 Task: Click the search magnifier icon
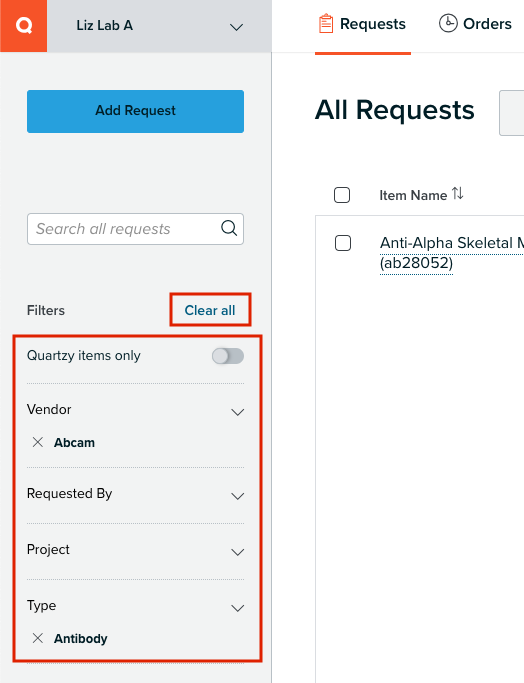click(x=229, y=228)
